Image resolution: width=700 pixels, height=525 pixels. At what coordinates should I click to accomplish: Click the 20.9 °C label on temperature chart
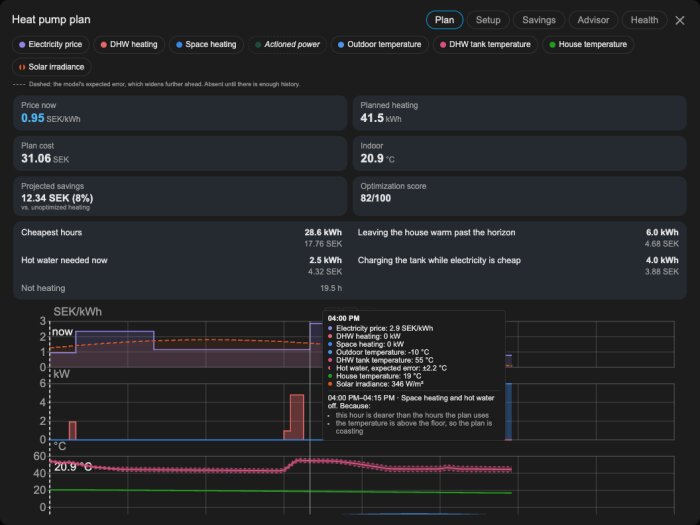(73, 467)
